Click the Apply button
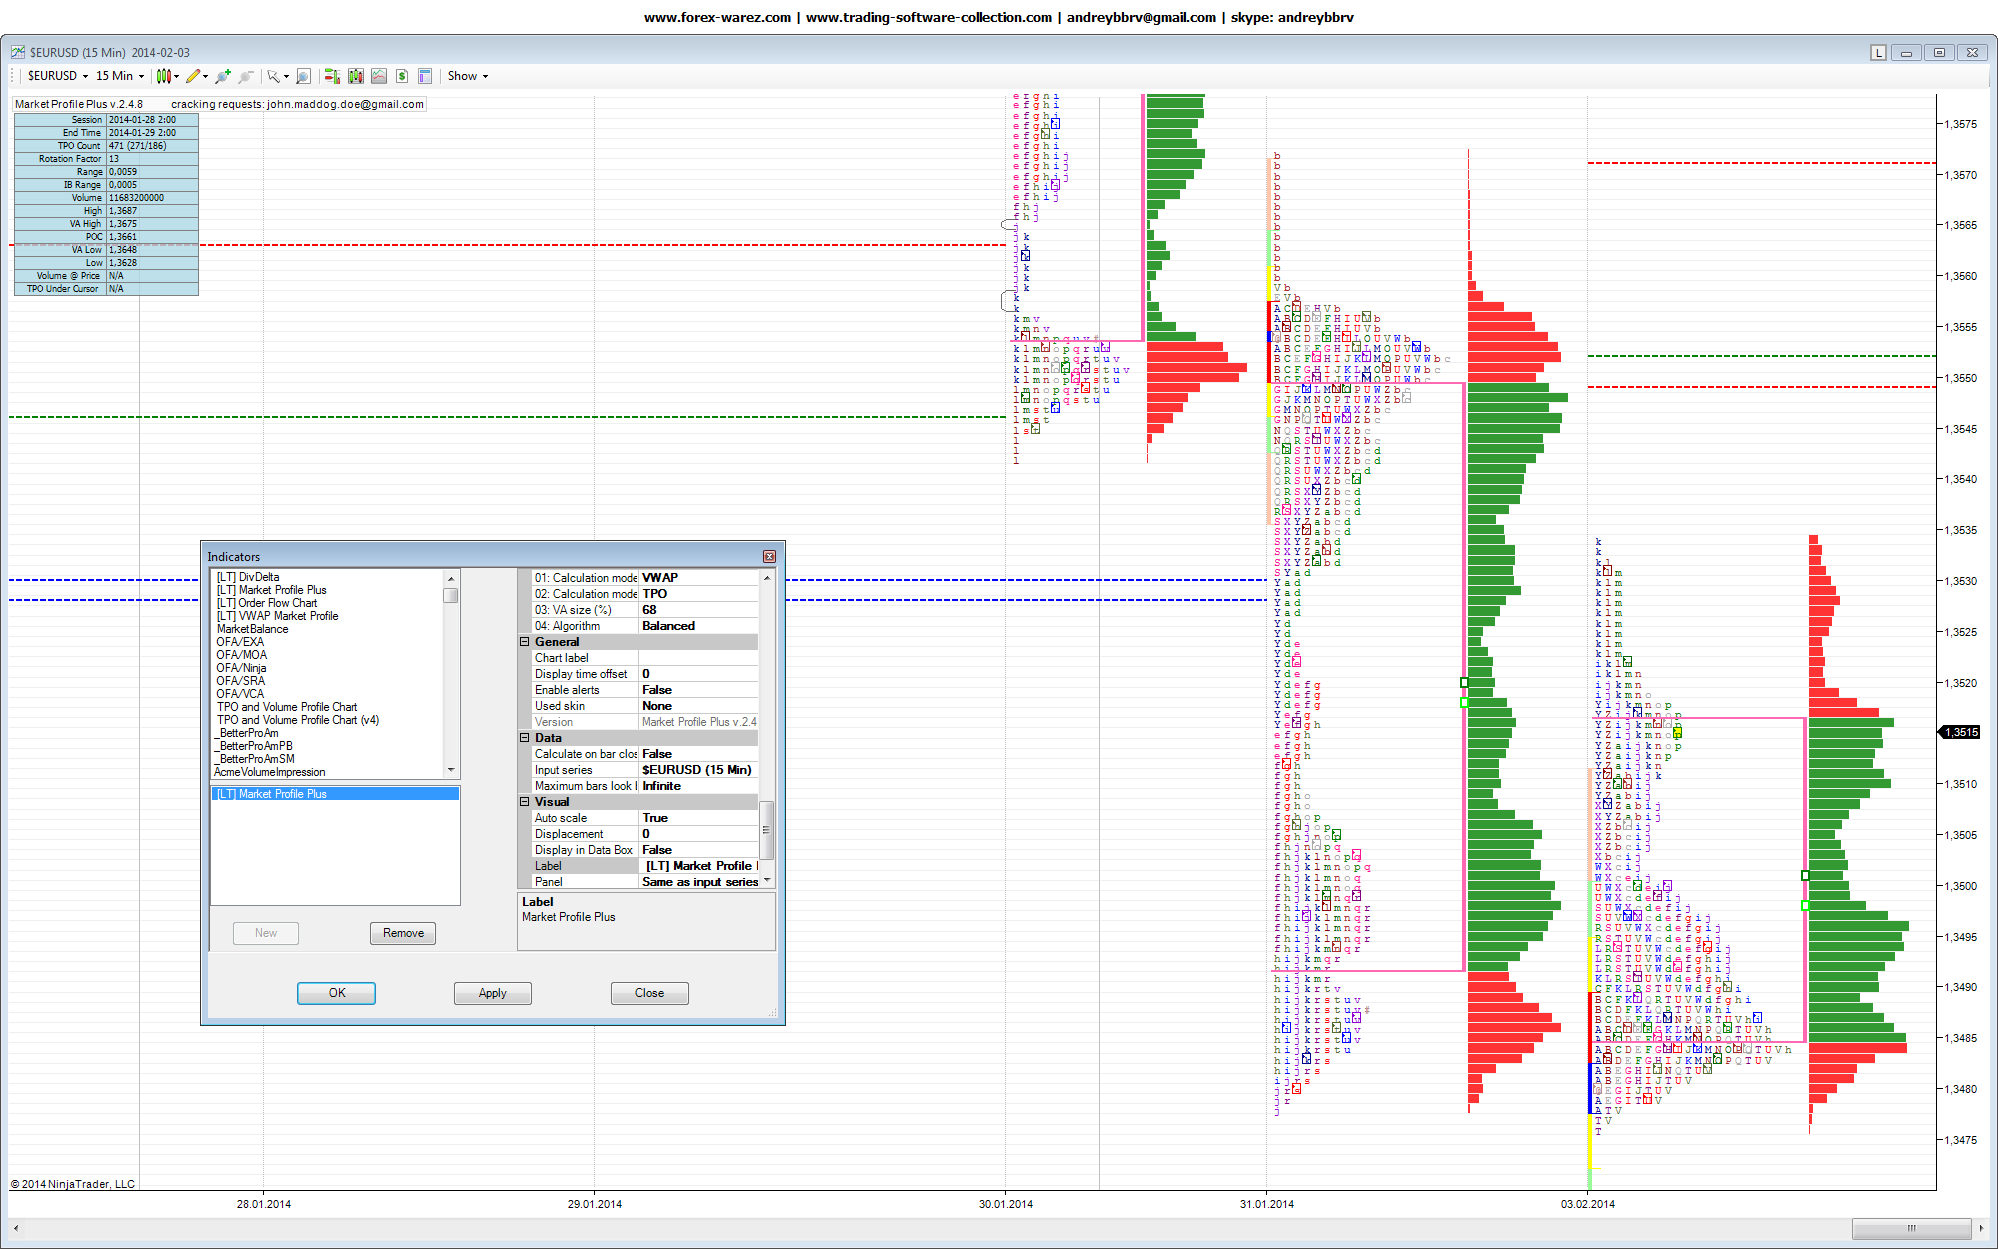Image resolution: width=1998 pixels, height=1249 pixels. point(492,993)
